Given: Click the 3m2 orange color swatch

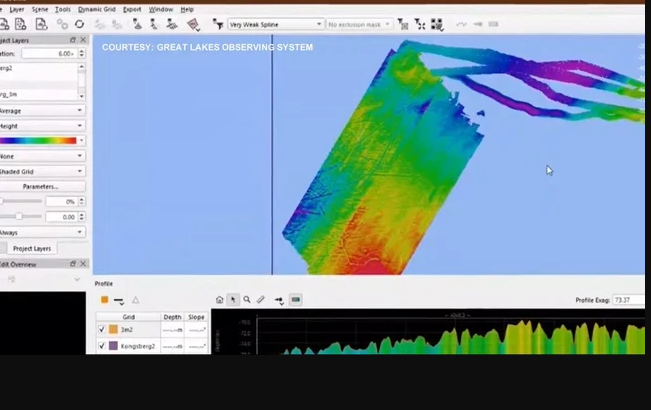Looking at the screenshot, I should (x=113, y=329).
